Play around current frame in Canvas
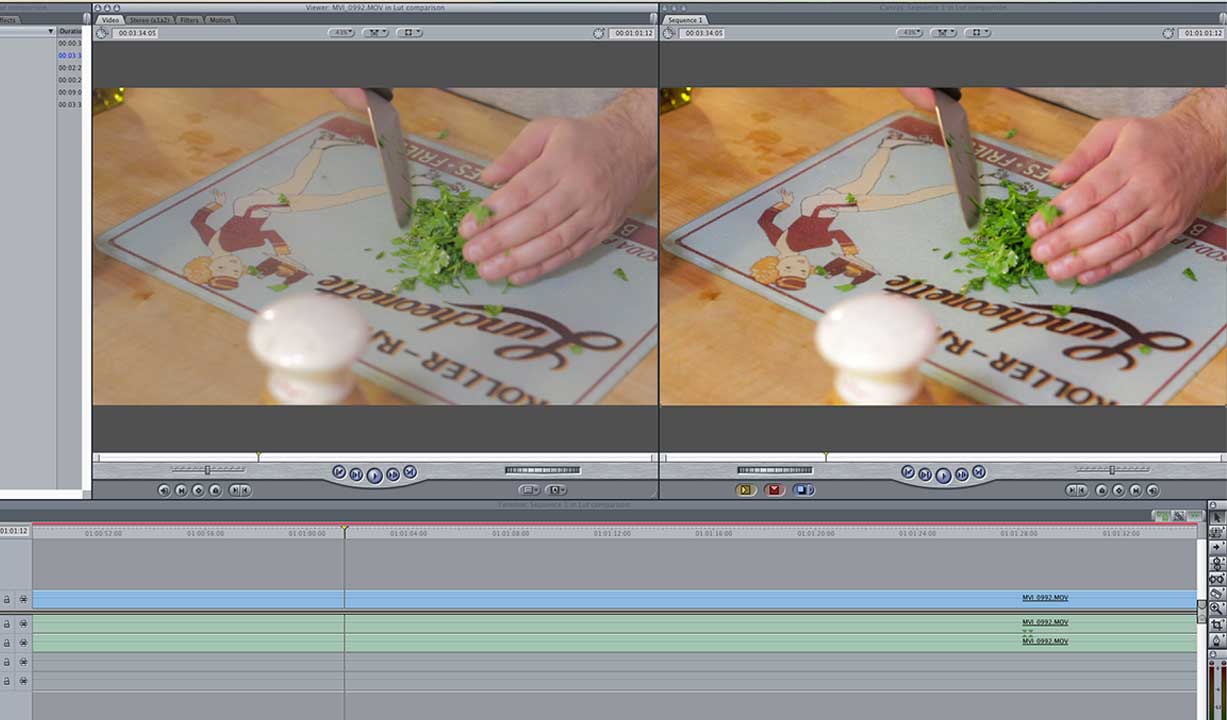 pyautogui.click(x=961, y=474)
